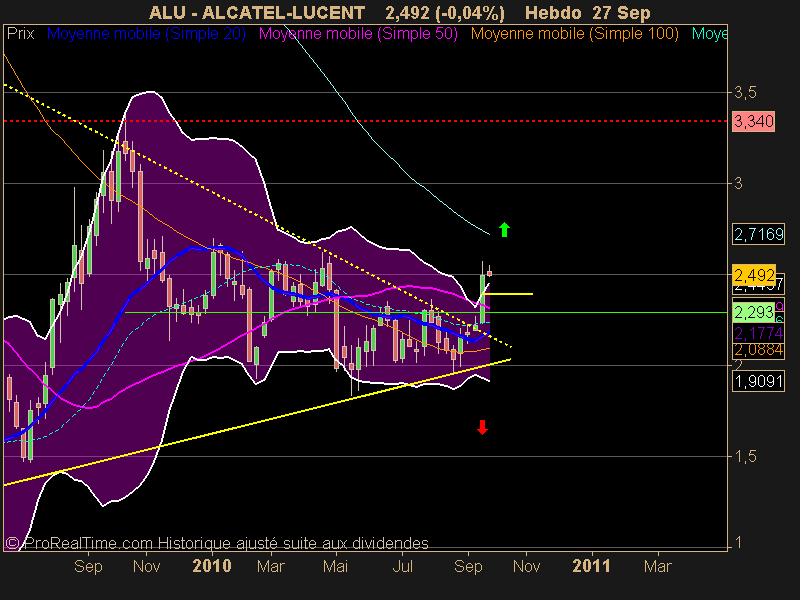800x600 pixels.
Task: Click the '2,492 (-0,04%)' quote in title
Action: tap(445, 12)
